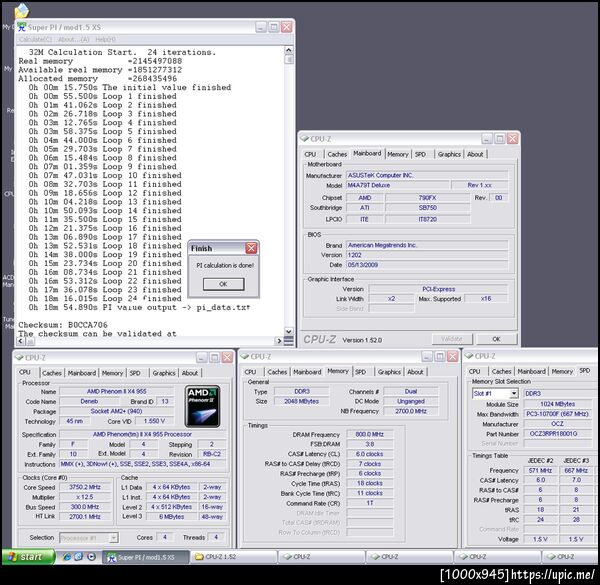
Task: Click the Super PI horizontal scroll right arrow
Action: click(x=279, y=341)
